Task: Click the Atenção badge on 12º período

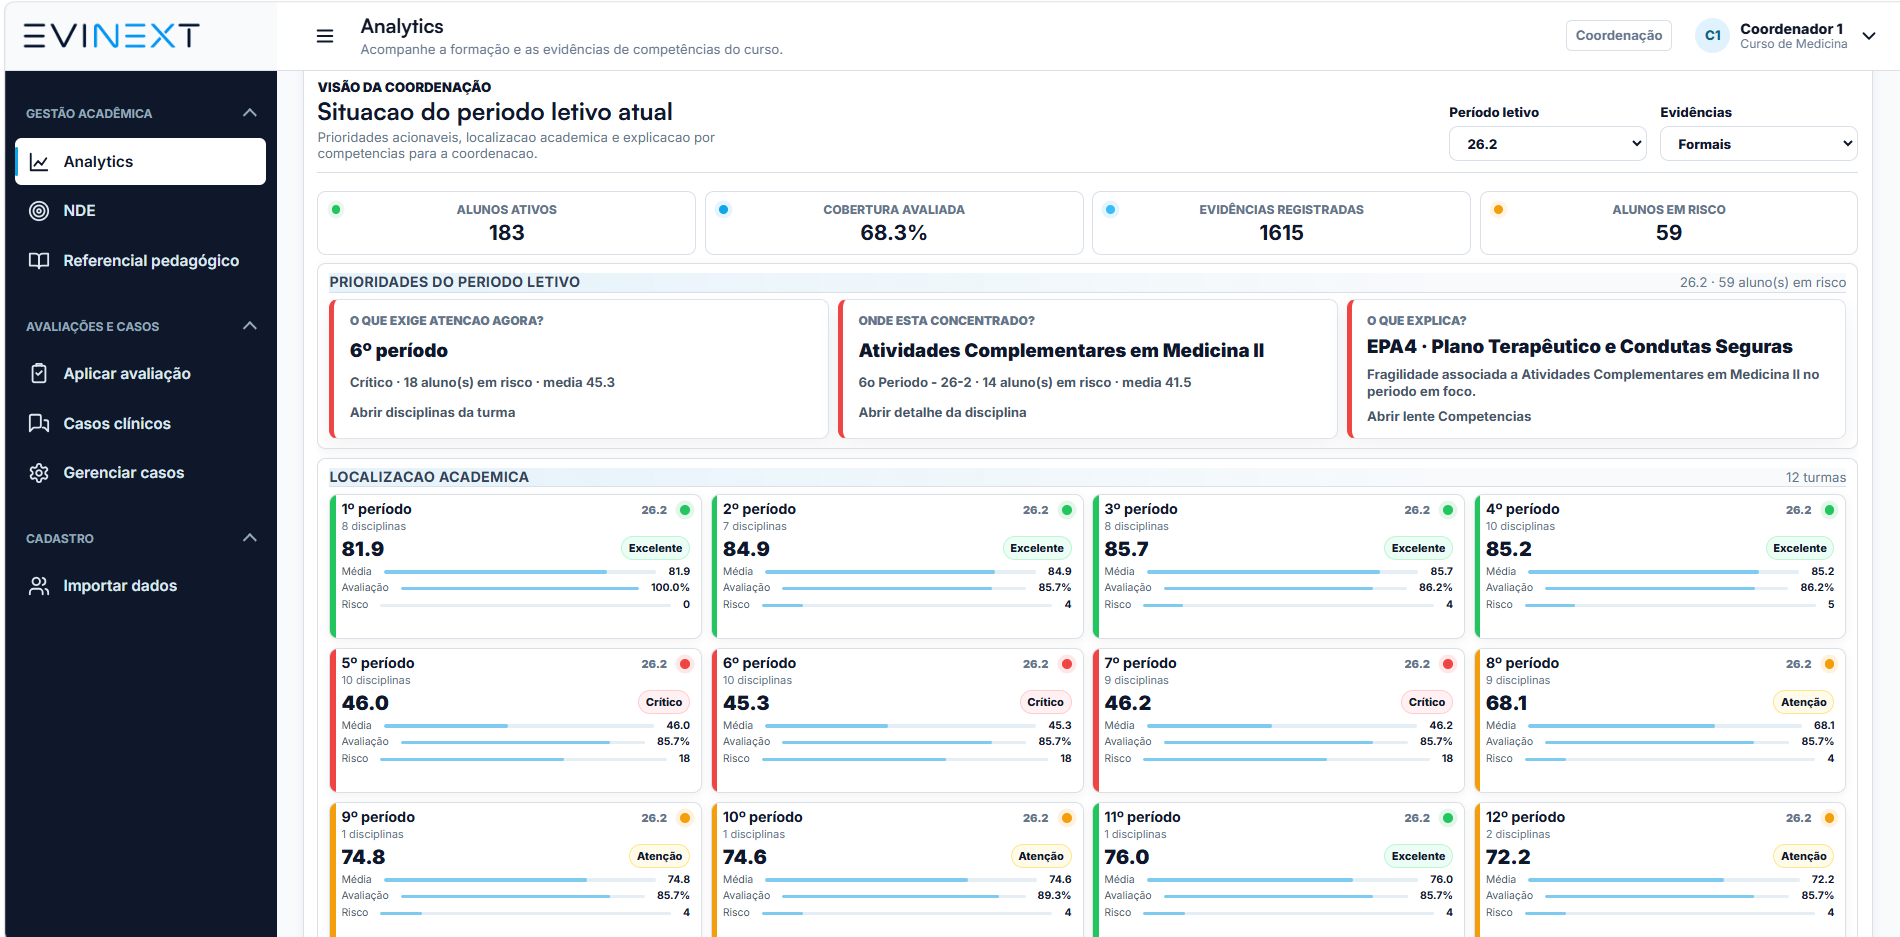Action: coord(1803,856)
